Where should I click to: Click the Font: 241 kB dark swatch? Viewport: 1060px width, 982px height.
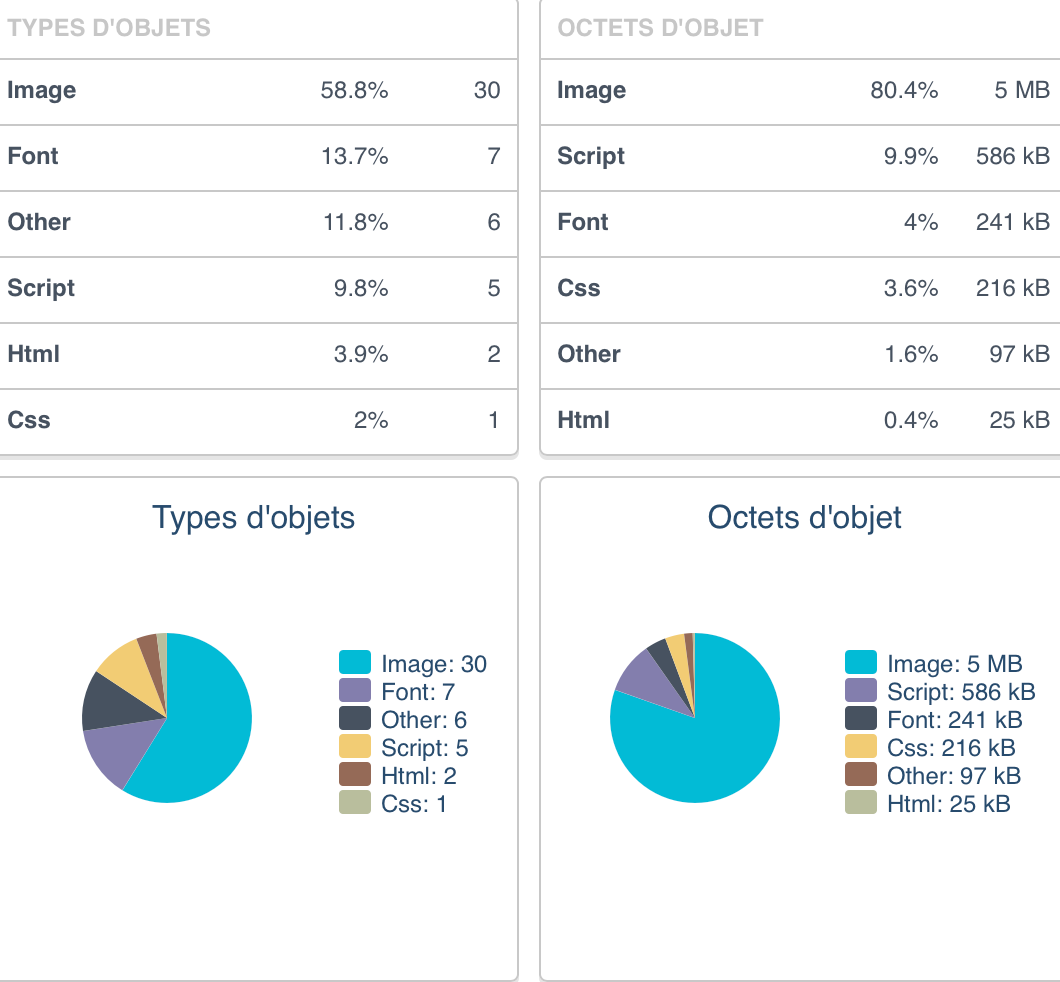click(x=861, y=718)
